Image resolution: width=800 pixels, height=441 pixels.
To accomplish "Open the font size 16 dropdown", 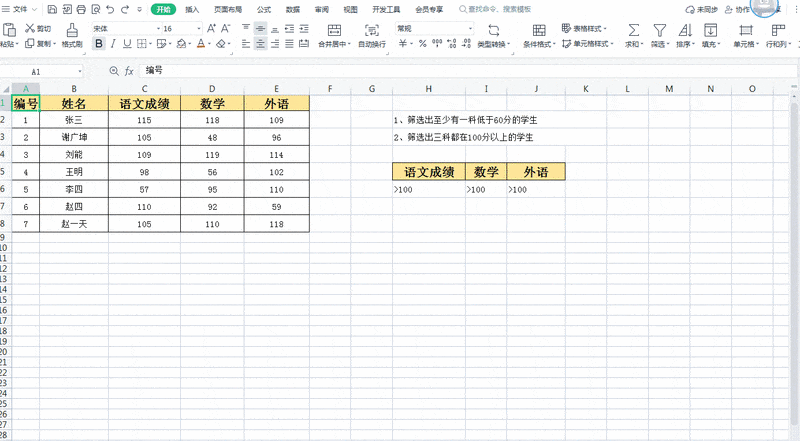I will click(199, 29).
